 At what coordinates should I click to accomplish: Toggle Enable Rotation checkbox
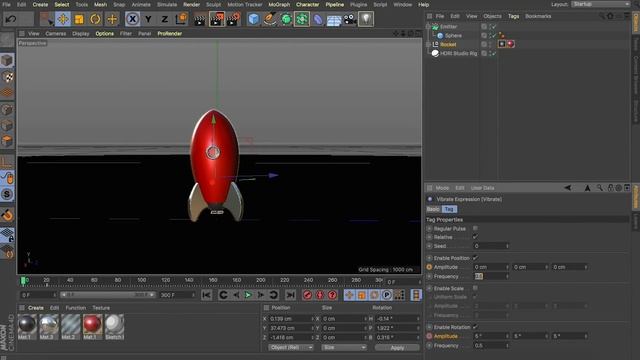pyautogui.click(x=475, y=327)
